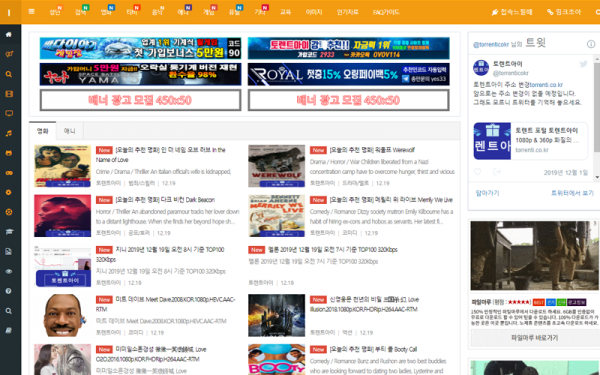Image resolution: width=600 pixels, height=375 pixels.
Task: Open the FAQ가이드 menu item
Action: (386, 12)
